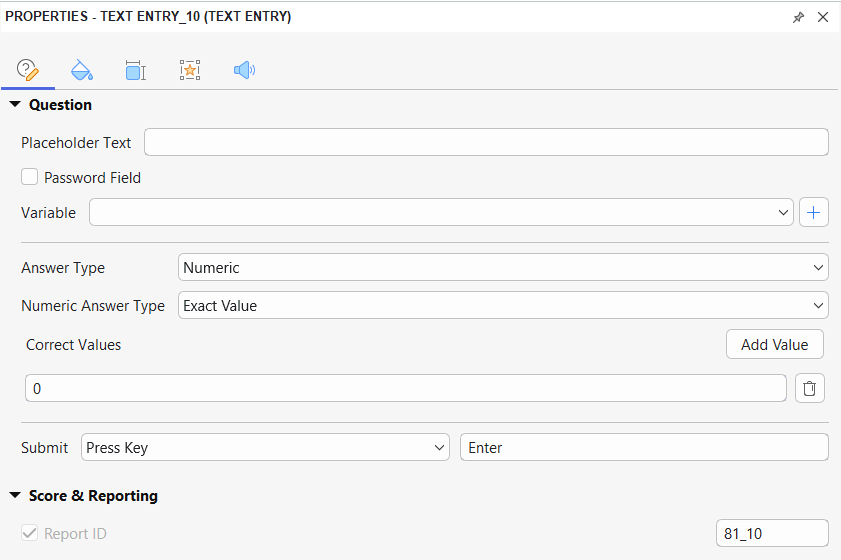This screenshot has width=841, height=560.
Task: Close the Properties panel
Action: coord(823,17)
